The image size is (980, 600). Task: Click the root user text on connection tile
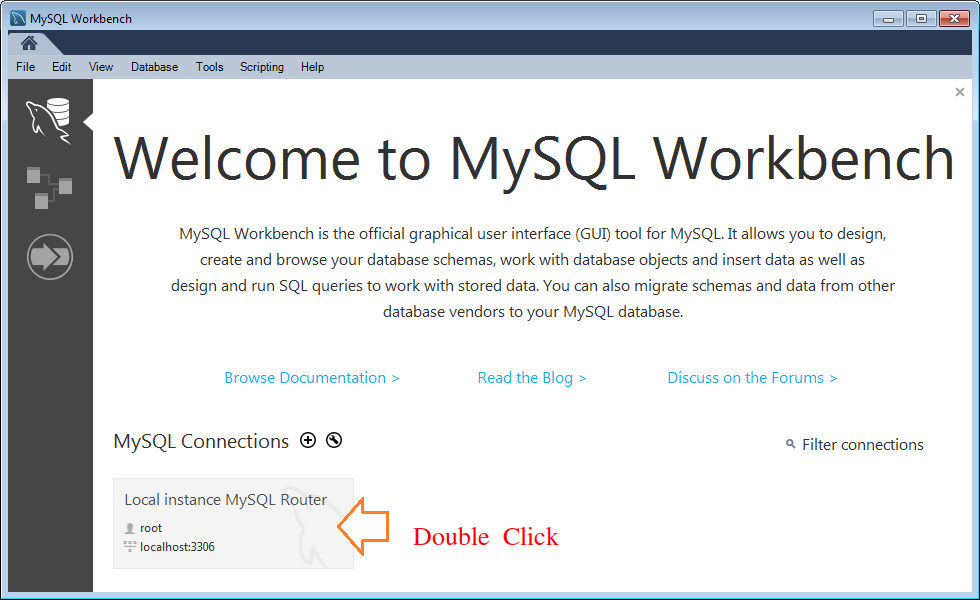[151, 528]
